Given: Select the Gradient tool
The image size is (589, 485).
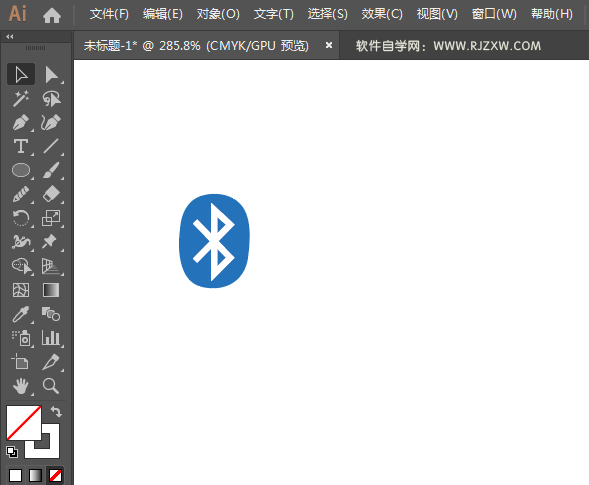Looking at the screenshot, I should pos(51,290).
